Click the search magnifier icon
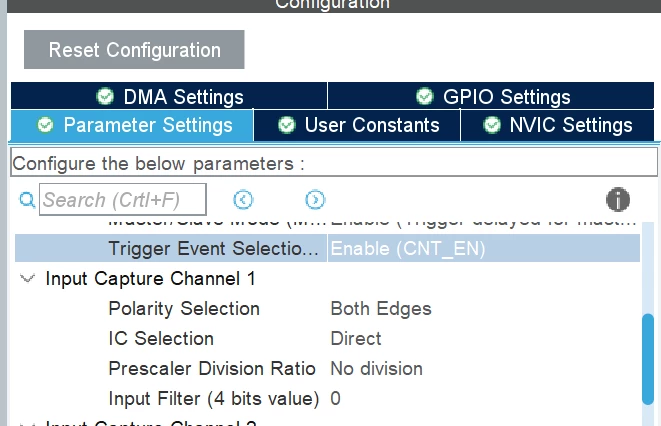661x426 pixels. point(27,200)
